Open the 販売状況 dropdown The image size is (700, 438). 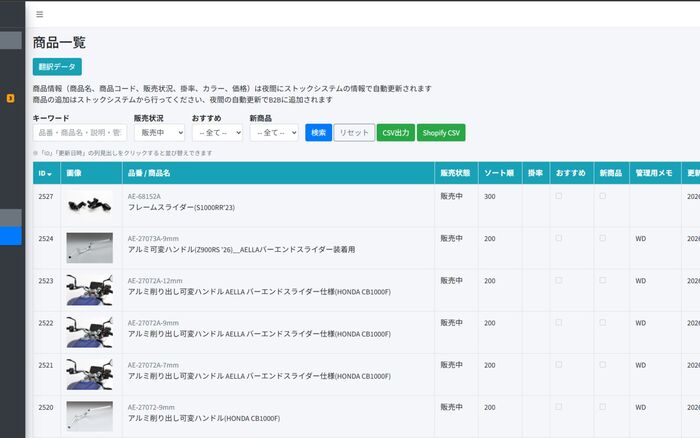coord(159,133)
